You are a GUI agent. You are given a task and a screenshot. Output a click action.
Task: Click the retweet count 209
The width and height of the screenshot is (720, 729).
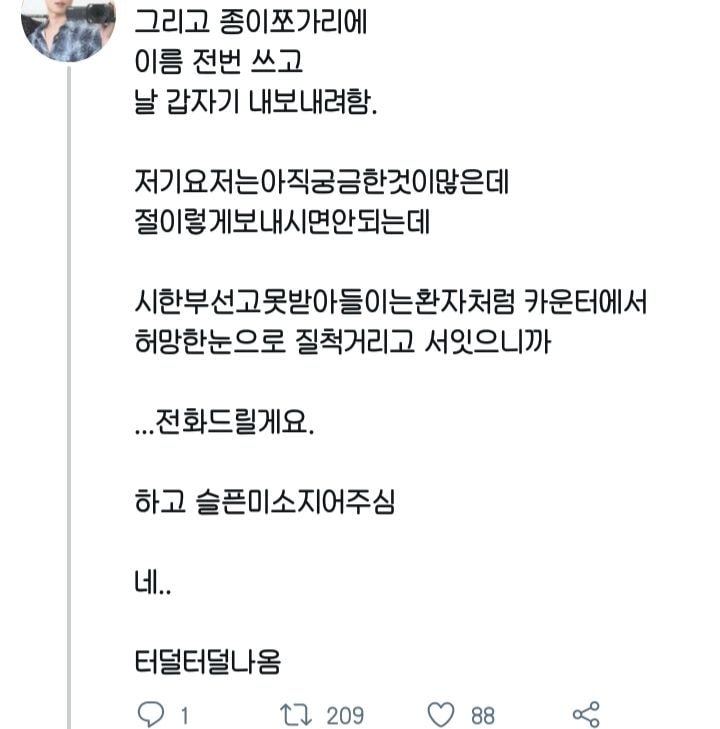coord(345,715)
